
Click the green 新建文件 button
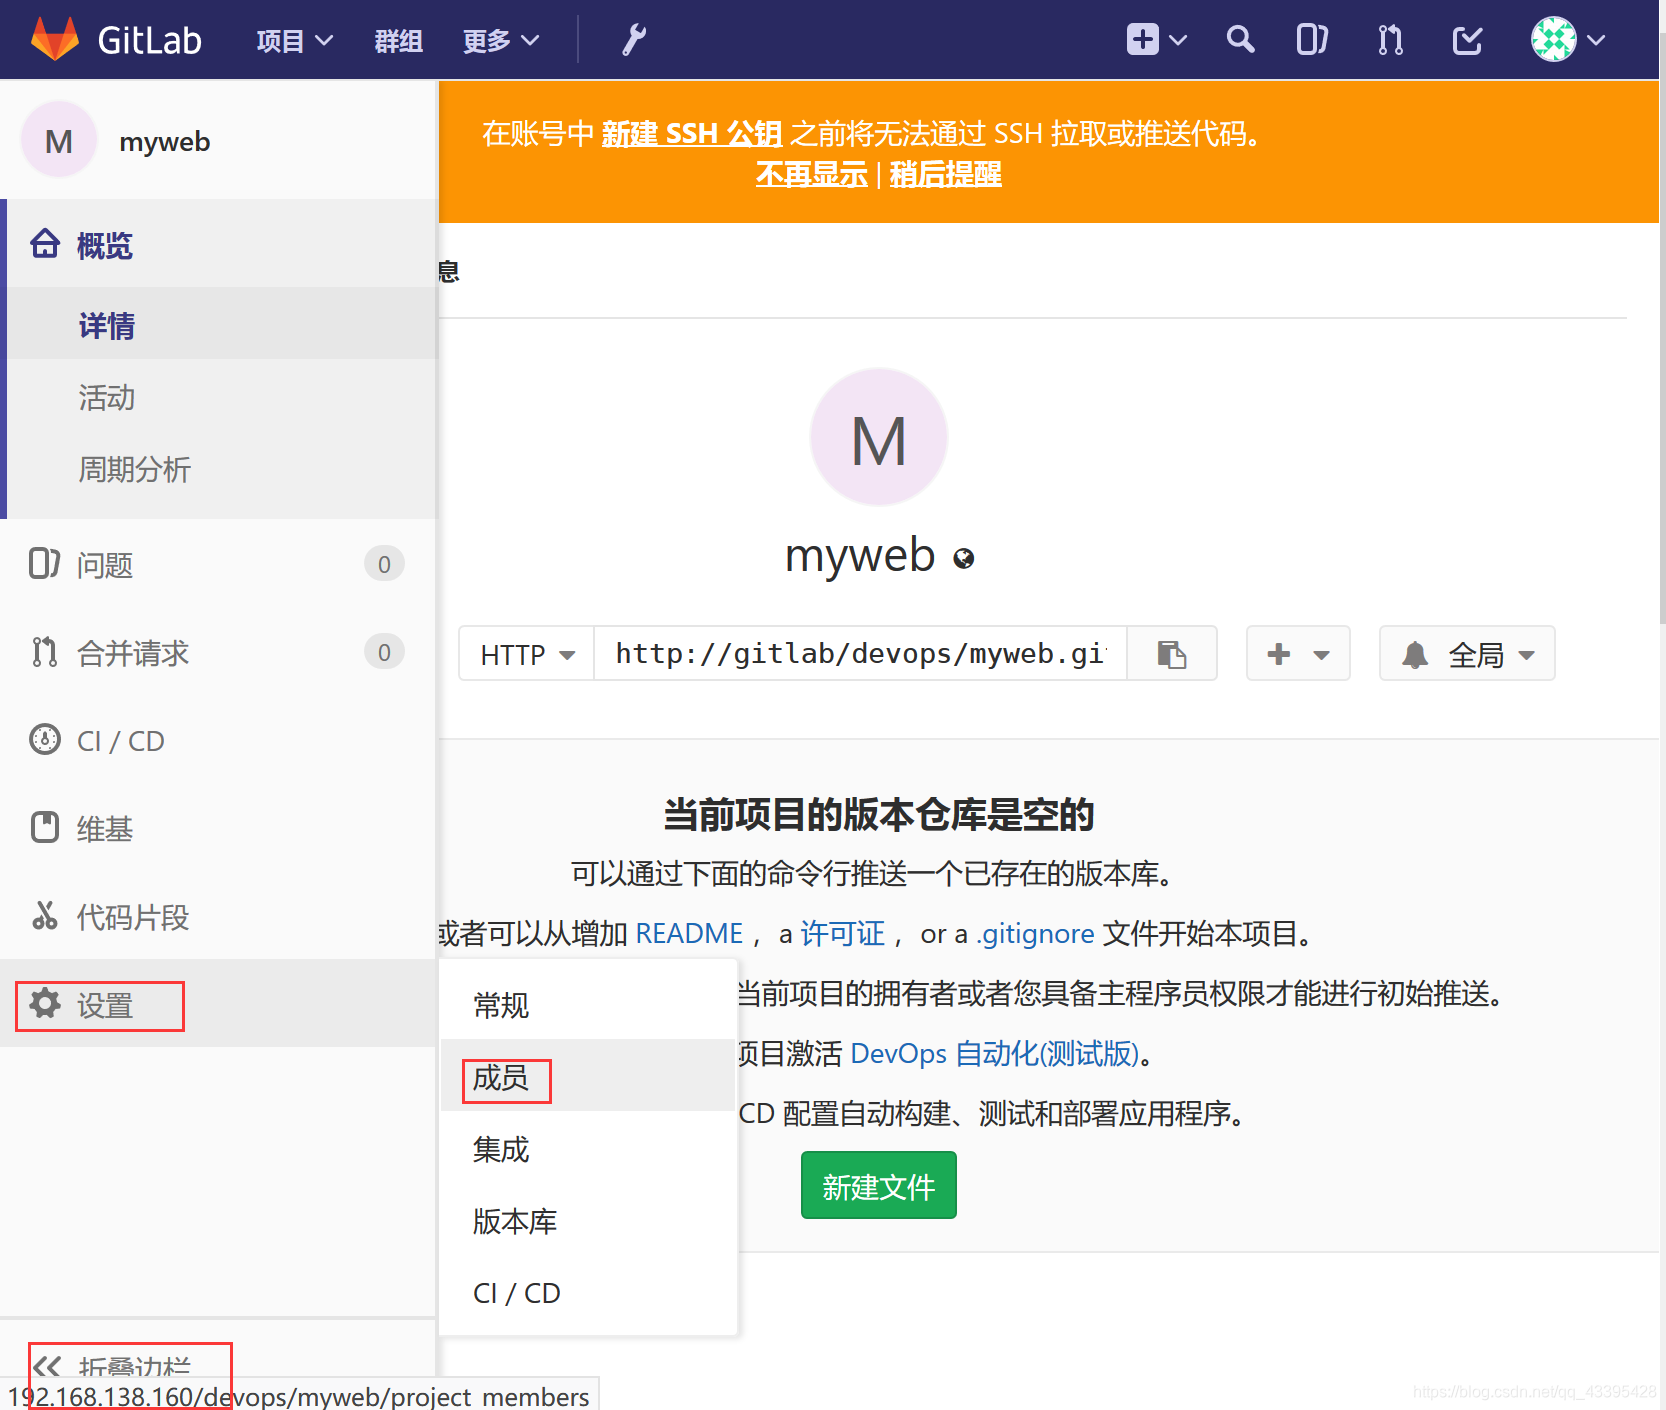878,1185
